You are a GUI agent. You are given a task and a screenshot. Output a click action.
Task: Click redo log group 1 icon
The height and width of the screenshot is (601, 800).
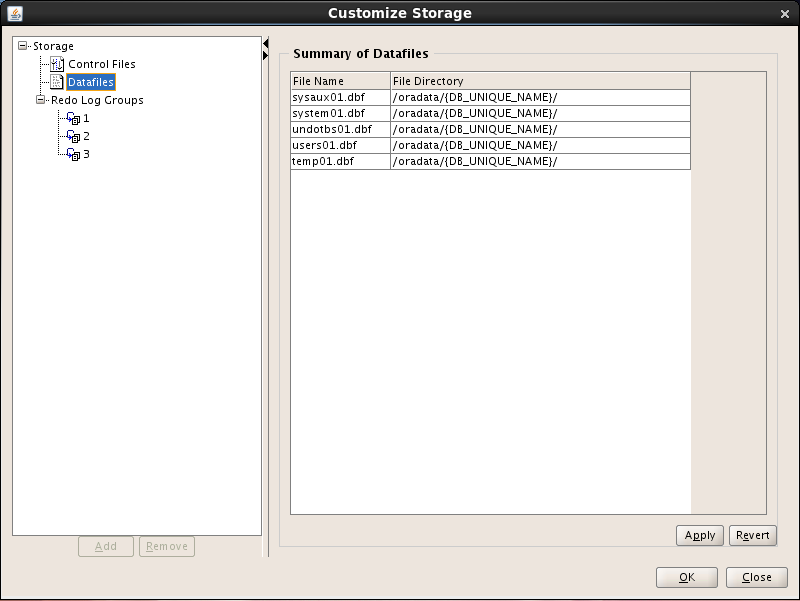73,118
